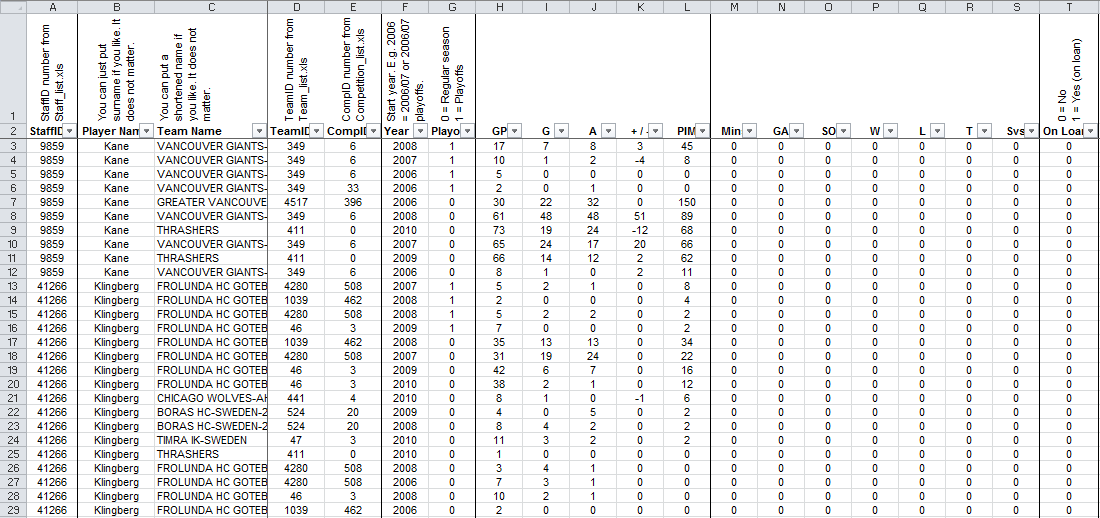Screen dimensions: 1100x518
Task: Select +/- value 51 in row 8
Action: click(x=640, y=216)
